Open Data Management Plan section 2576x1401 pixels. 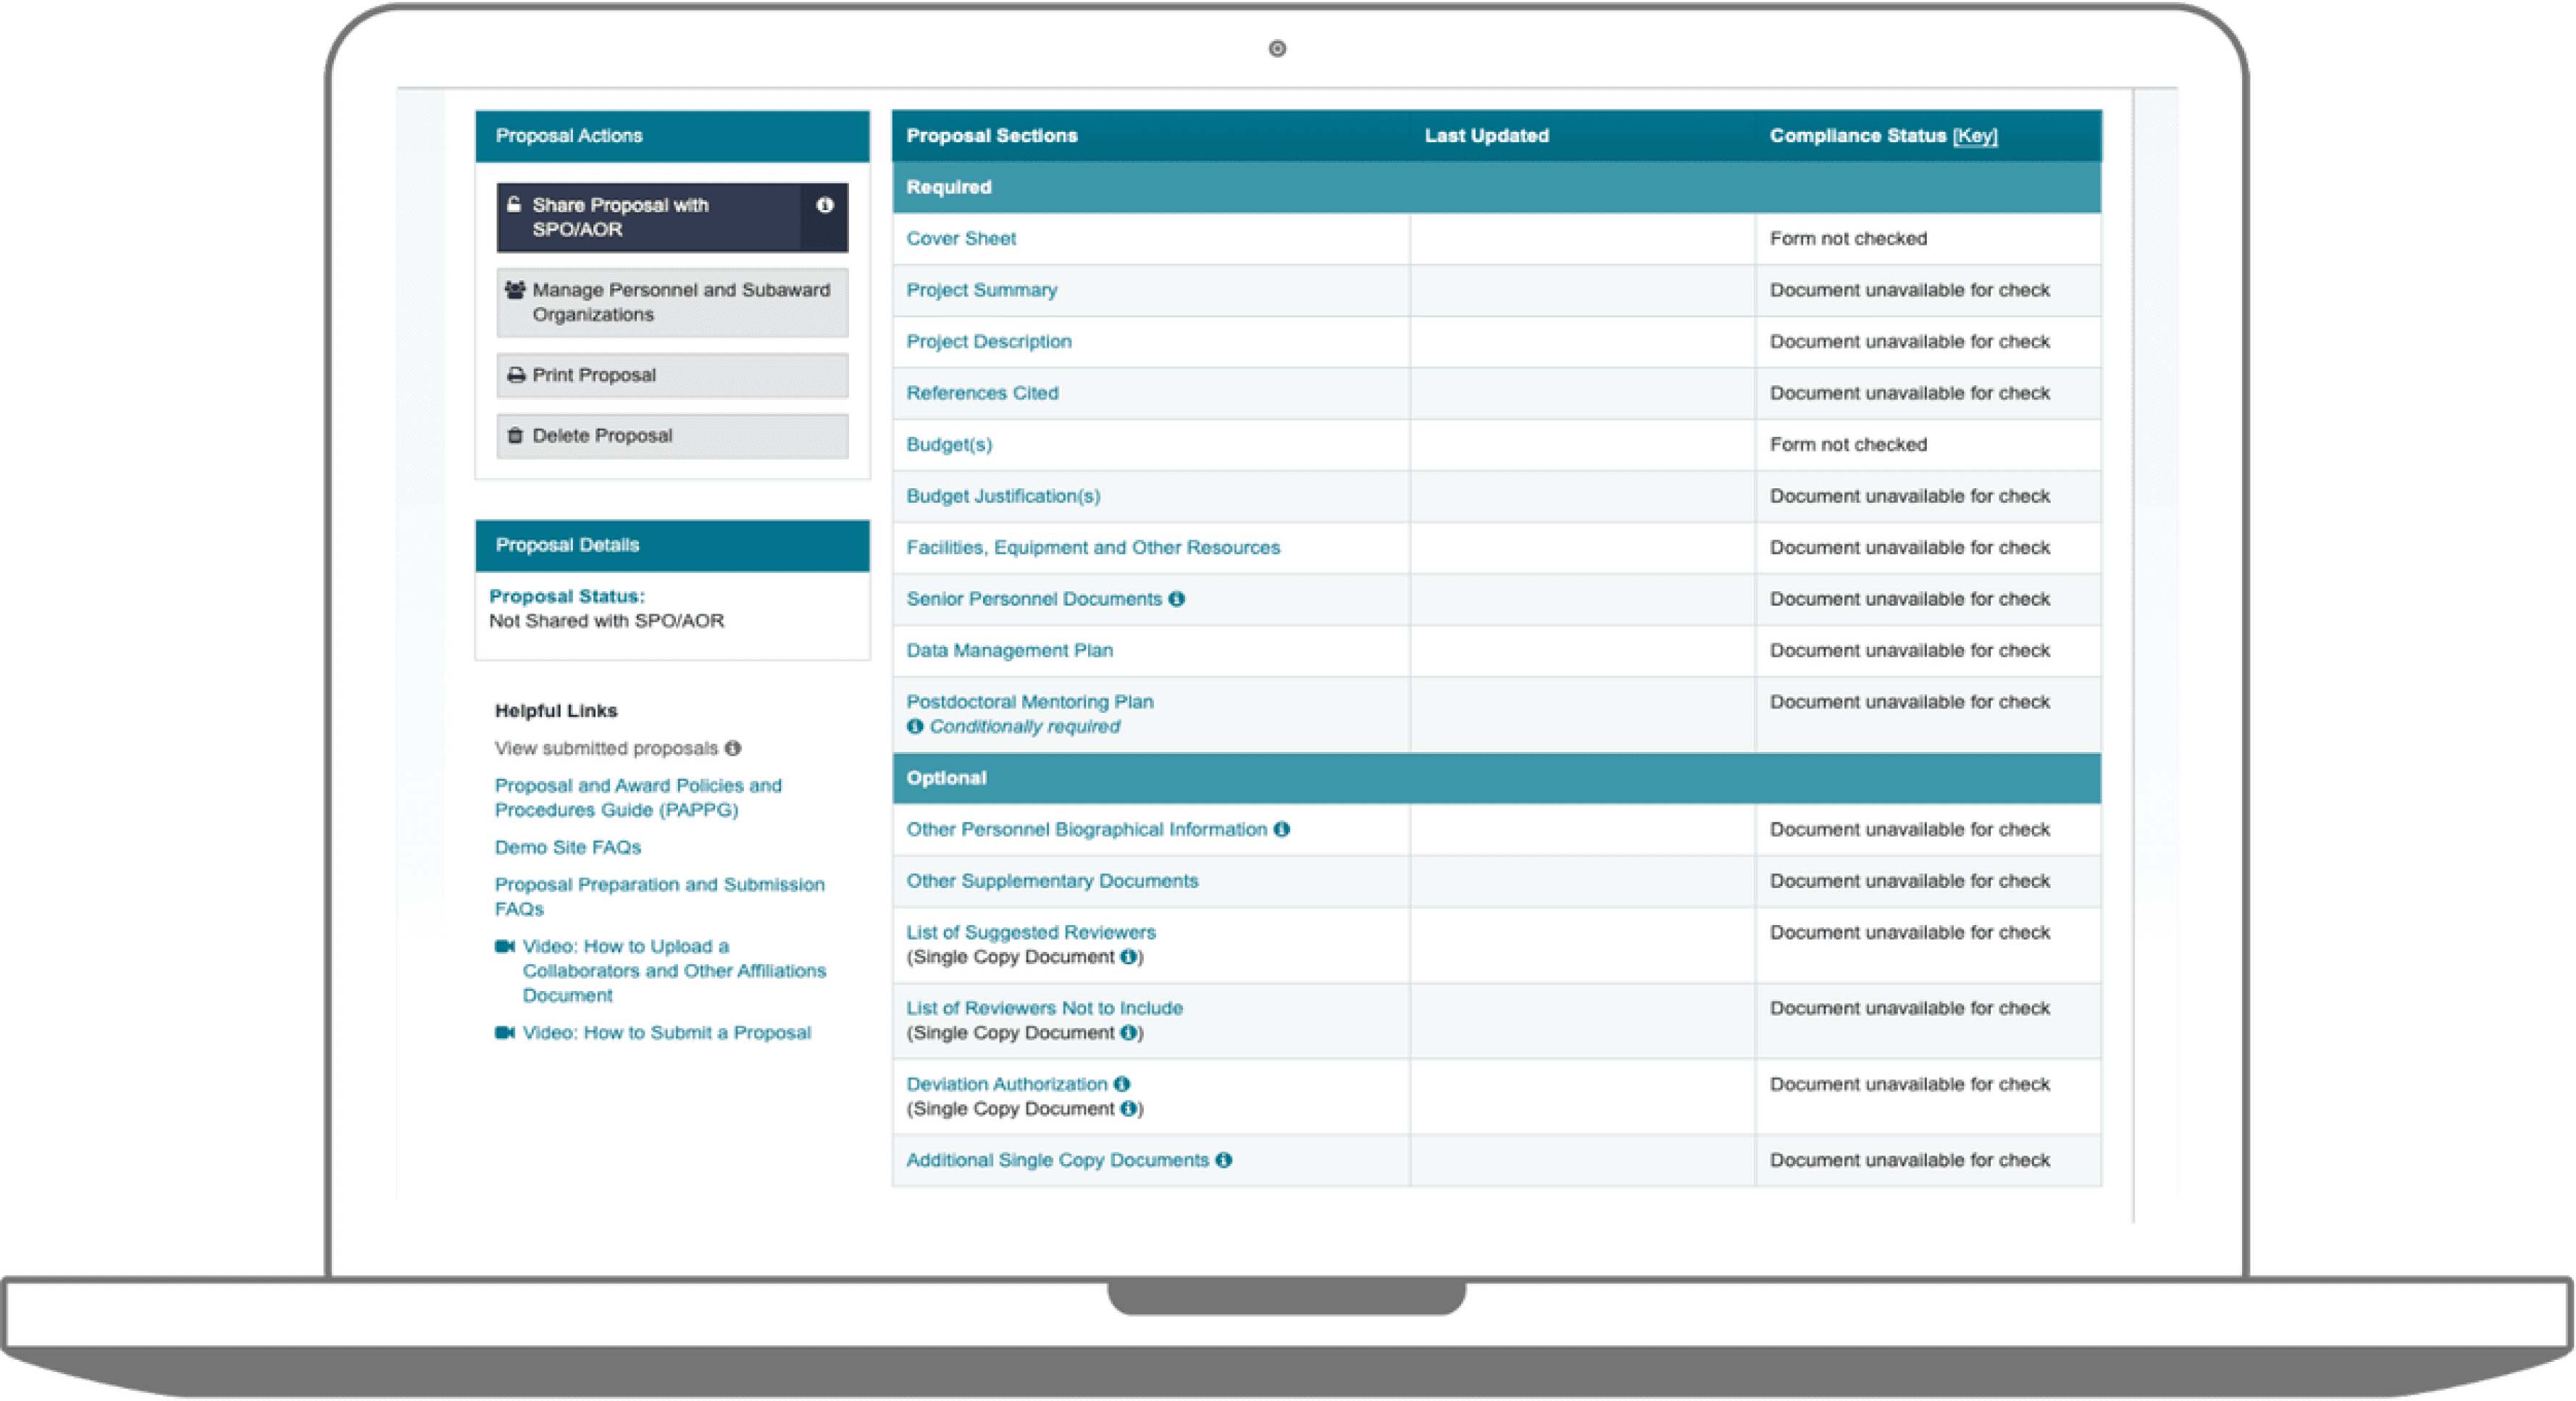(1009, 651)
